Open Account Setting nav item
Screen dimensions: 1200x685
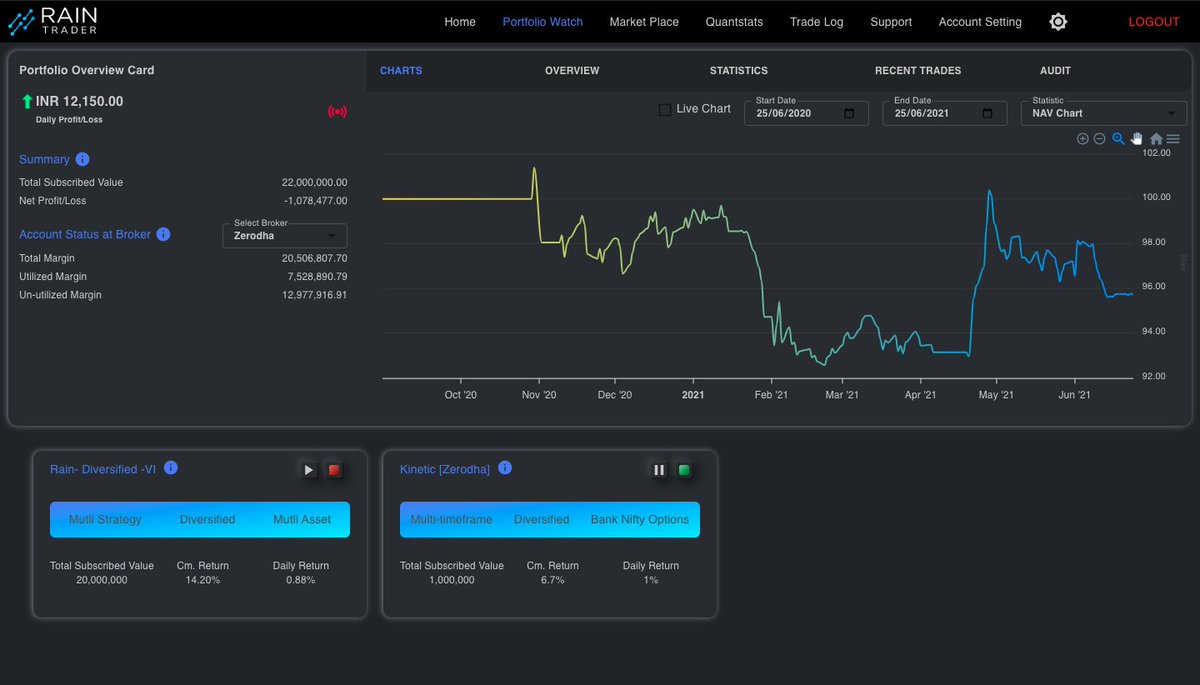pos(980,22)
